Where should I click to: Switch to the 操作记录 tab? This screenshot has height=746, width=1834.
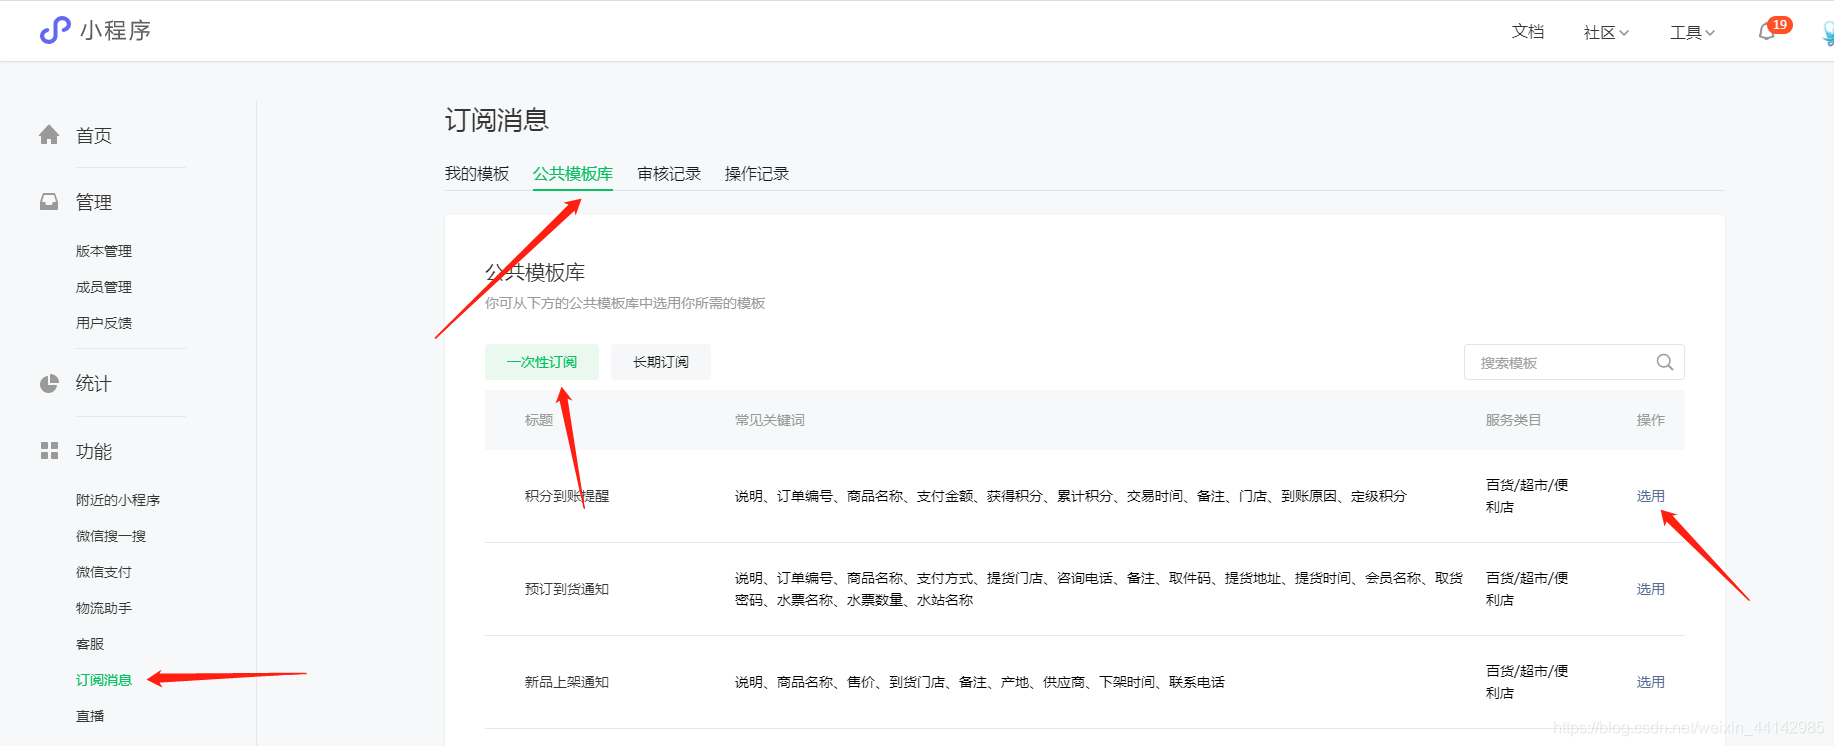757,174
